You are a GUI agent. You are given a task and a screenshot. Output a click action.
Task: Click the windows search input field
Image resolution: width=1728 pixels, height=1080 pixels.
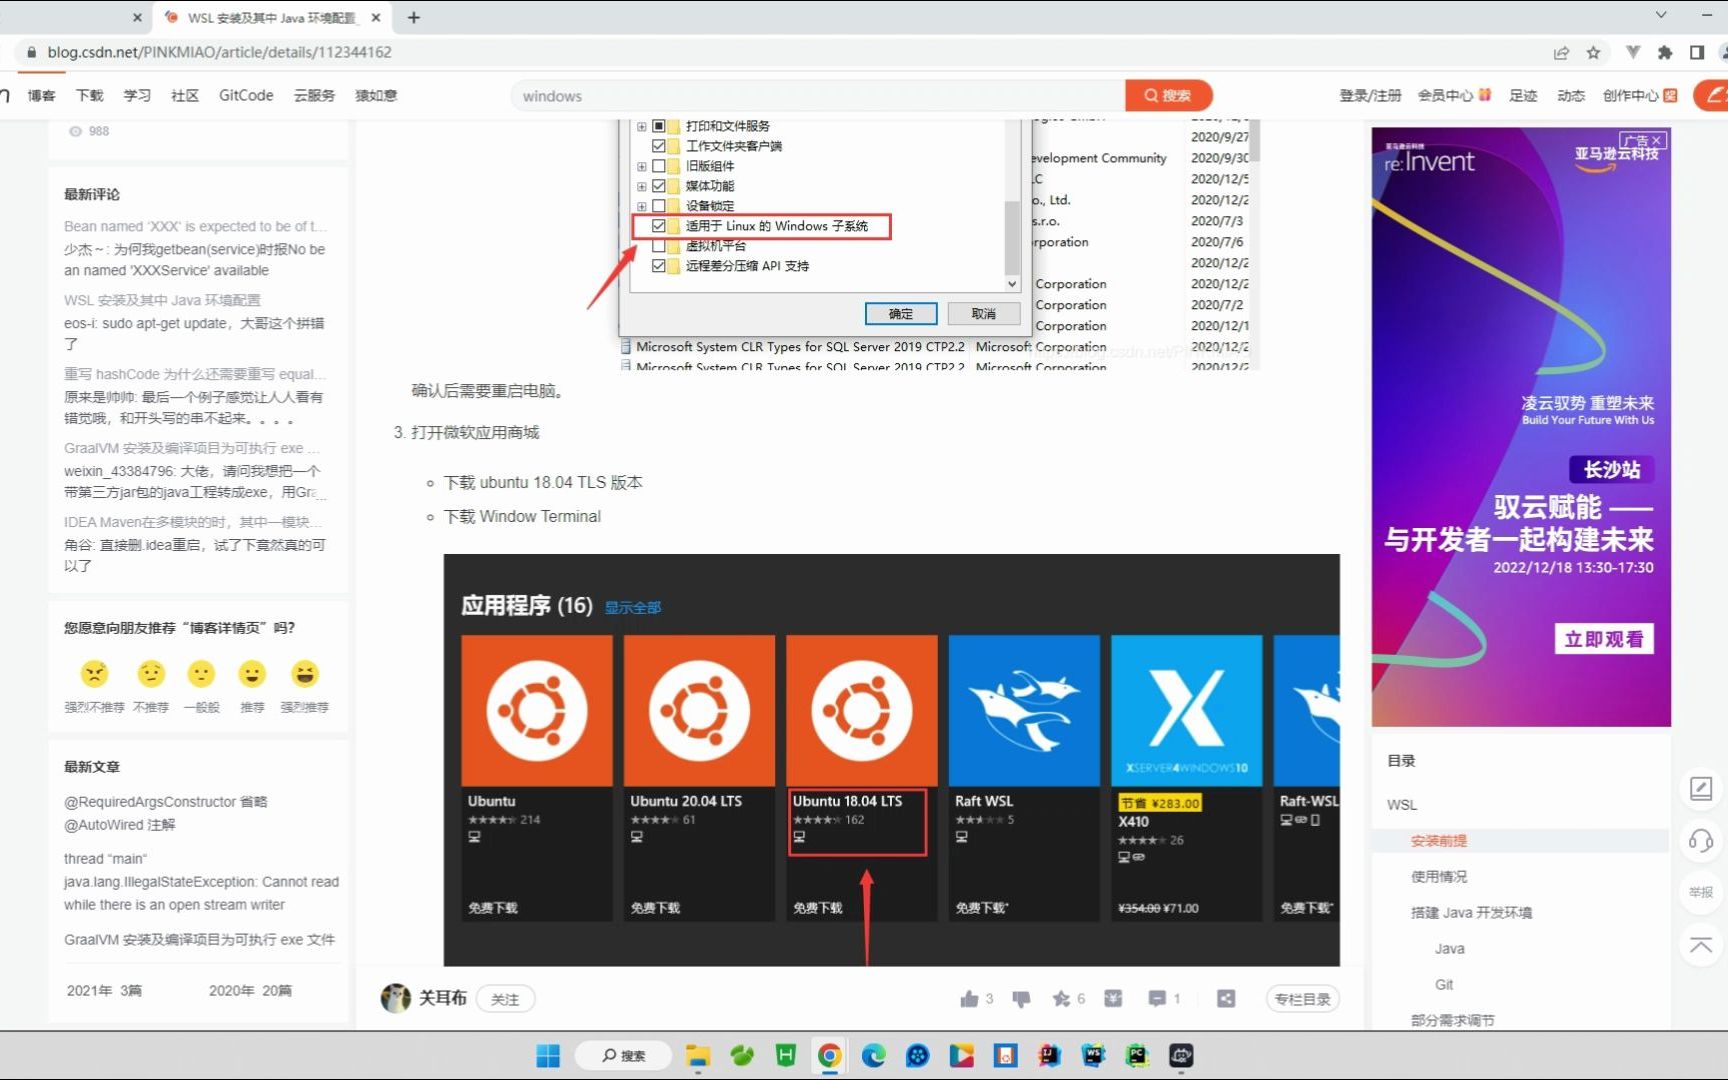point(818,96)
